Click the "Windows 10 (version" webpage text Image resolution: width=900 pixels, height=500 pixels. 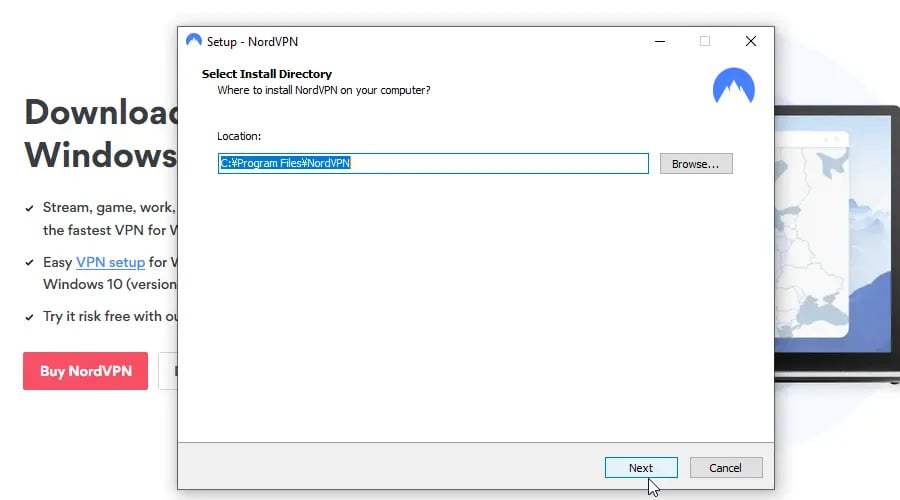tap(110, 285)
